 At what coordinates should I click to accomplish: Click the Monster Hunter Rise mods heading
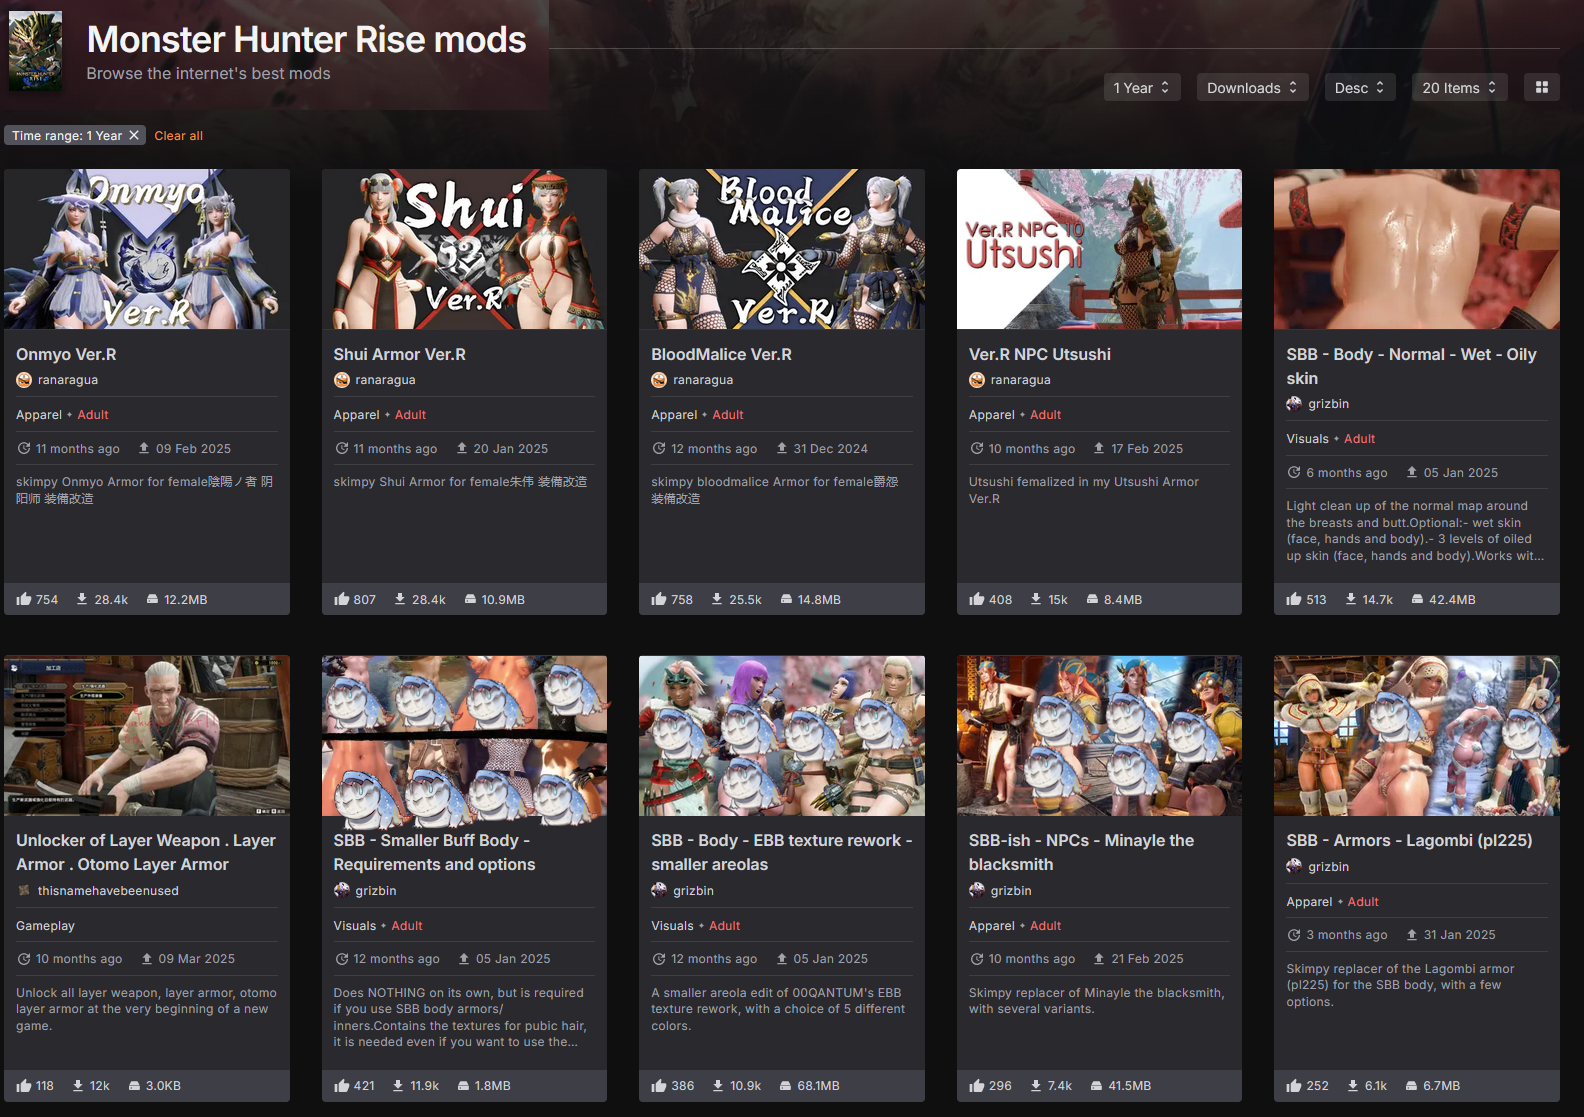(x=306, y=39)
